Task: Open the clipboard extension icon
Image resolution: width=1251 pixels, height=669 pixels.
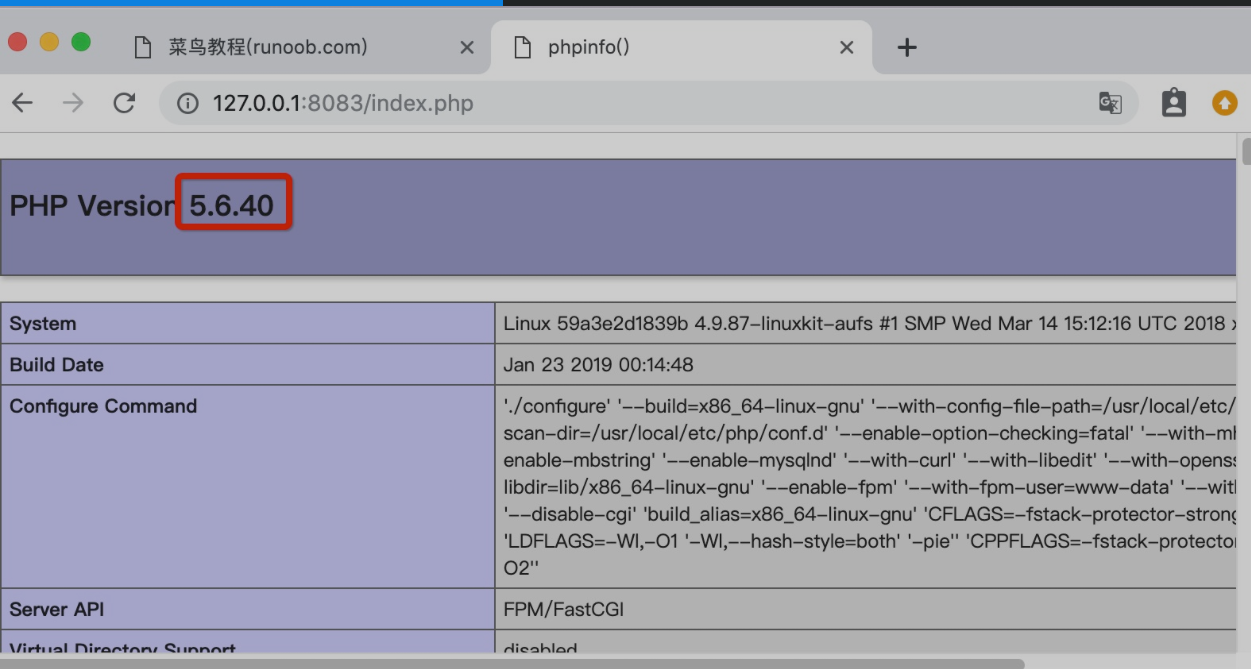Action: (1173, 102)
